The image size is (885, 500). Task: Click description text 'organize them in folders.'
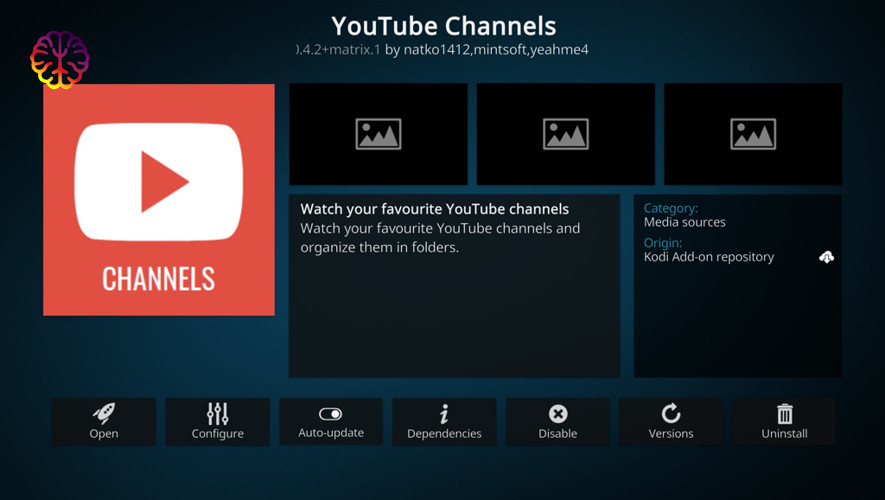[379, 247]
